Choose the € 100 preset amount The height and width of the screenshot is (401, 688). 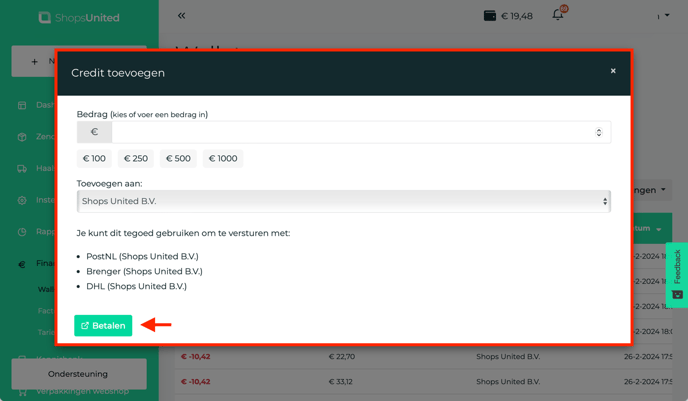pos(94,158)
